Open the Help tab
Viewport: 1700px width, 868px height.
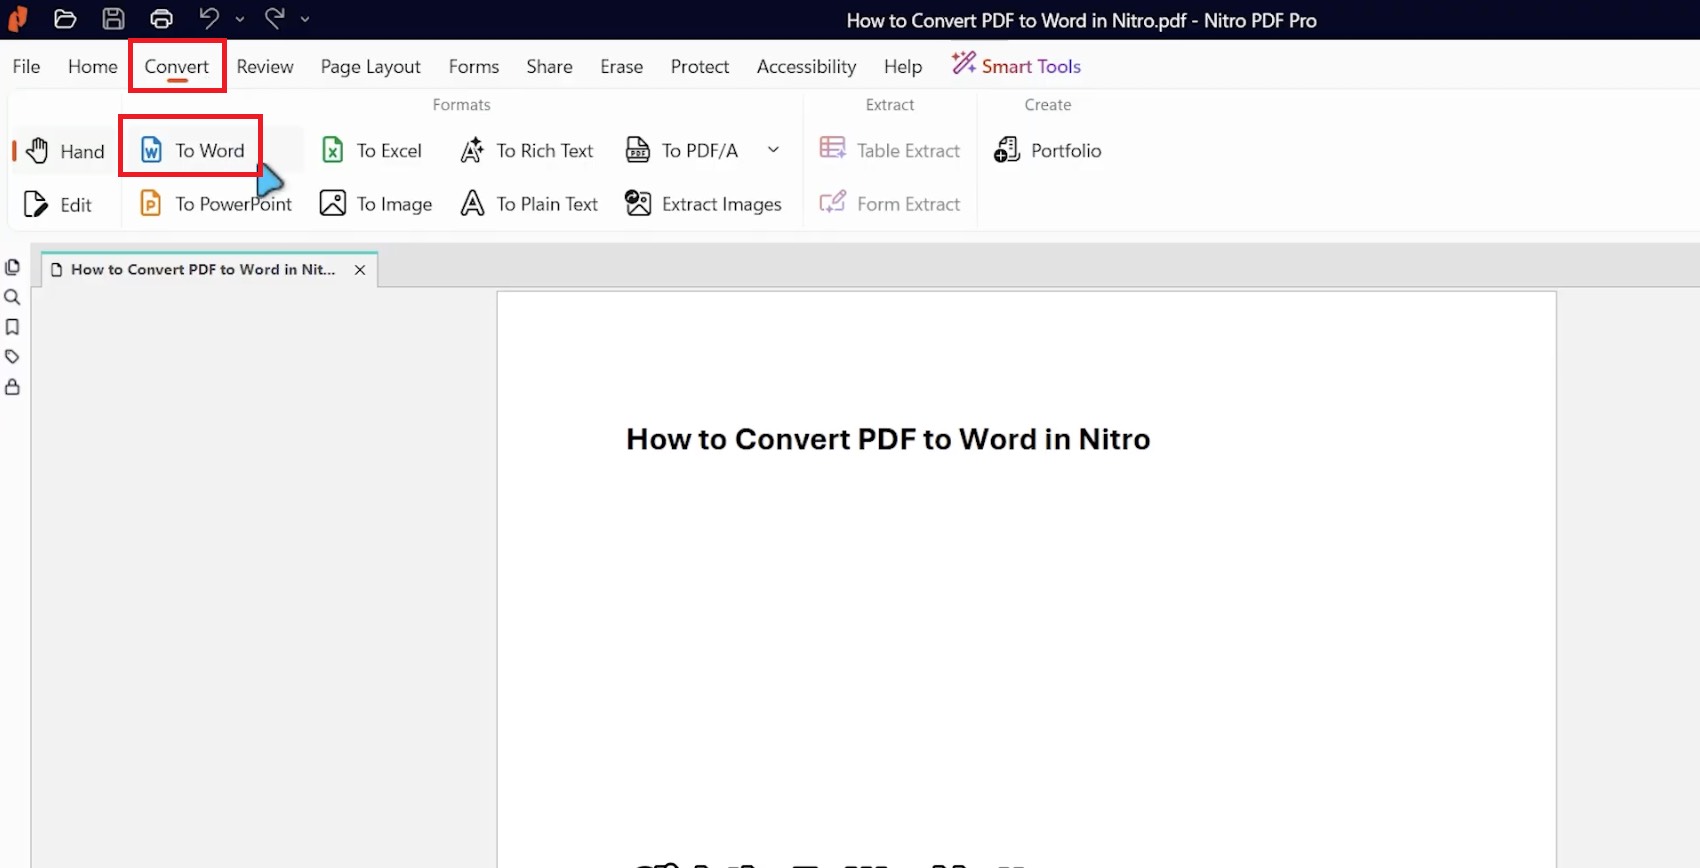coord(903,66)
